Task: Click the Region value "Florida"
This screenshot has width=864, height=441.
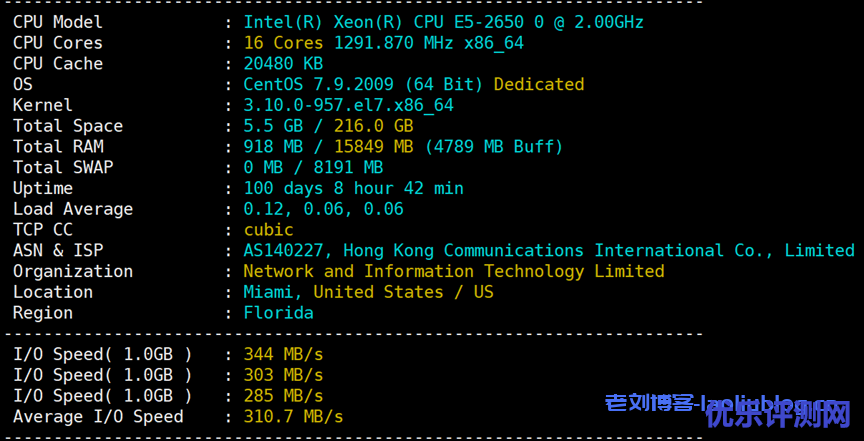Action: click(278, 313)
